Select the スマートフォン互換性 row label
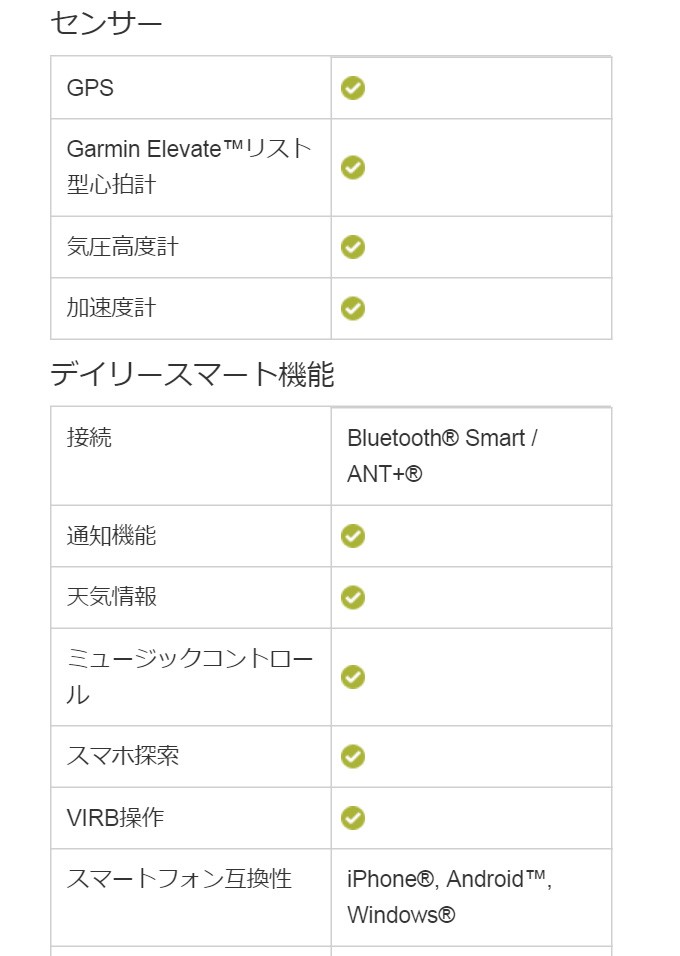 click(x=179, y=879)
